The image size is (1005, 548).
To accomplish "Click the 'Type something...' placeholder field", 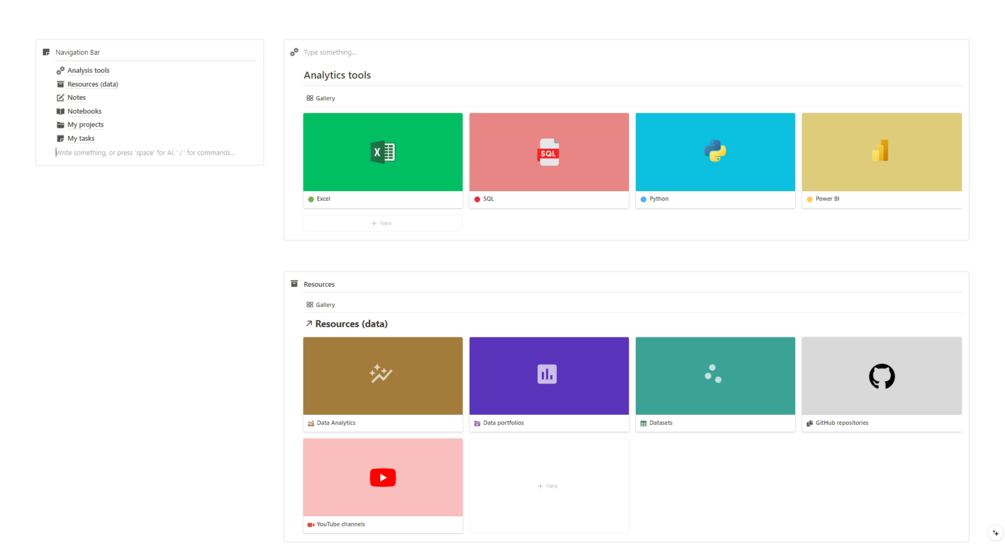I will click(x=329, y=52).
